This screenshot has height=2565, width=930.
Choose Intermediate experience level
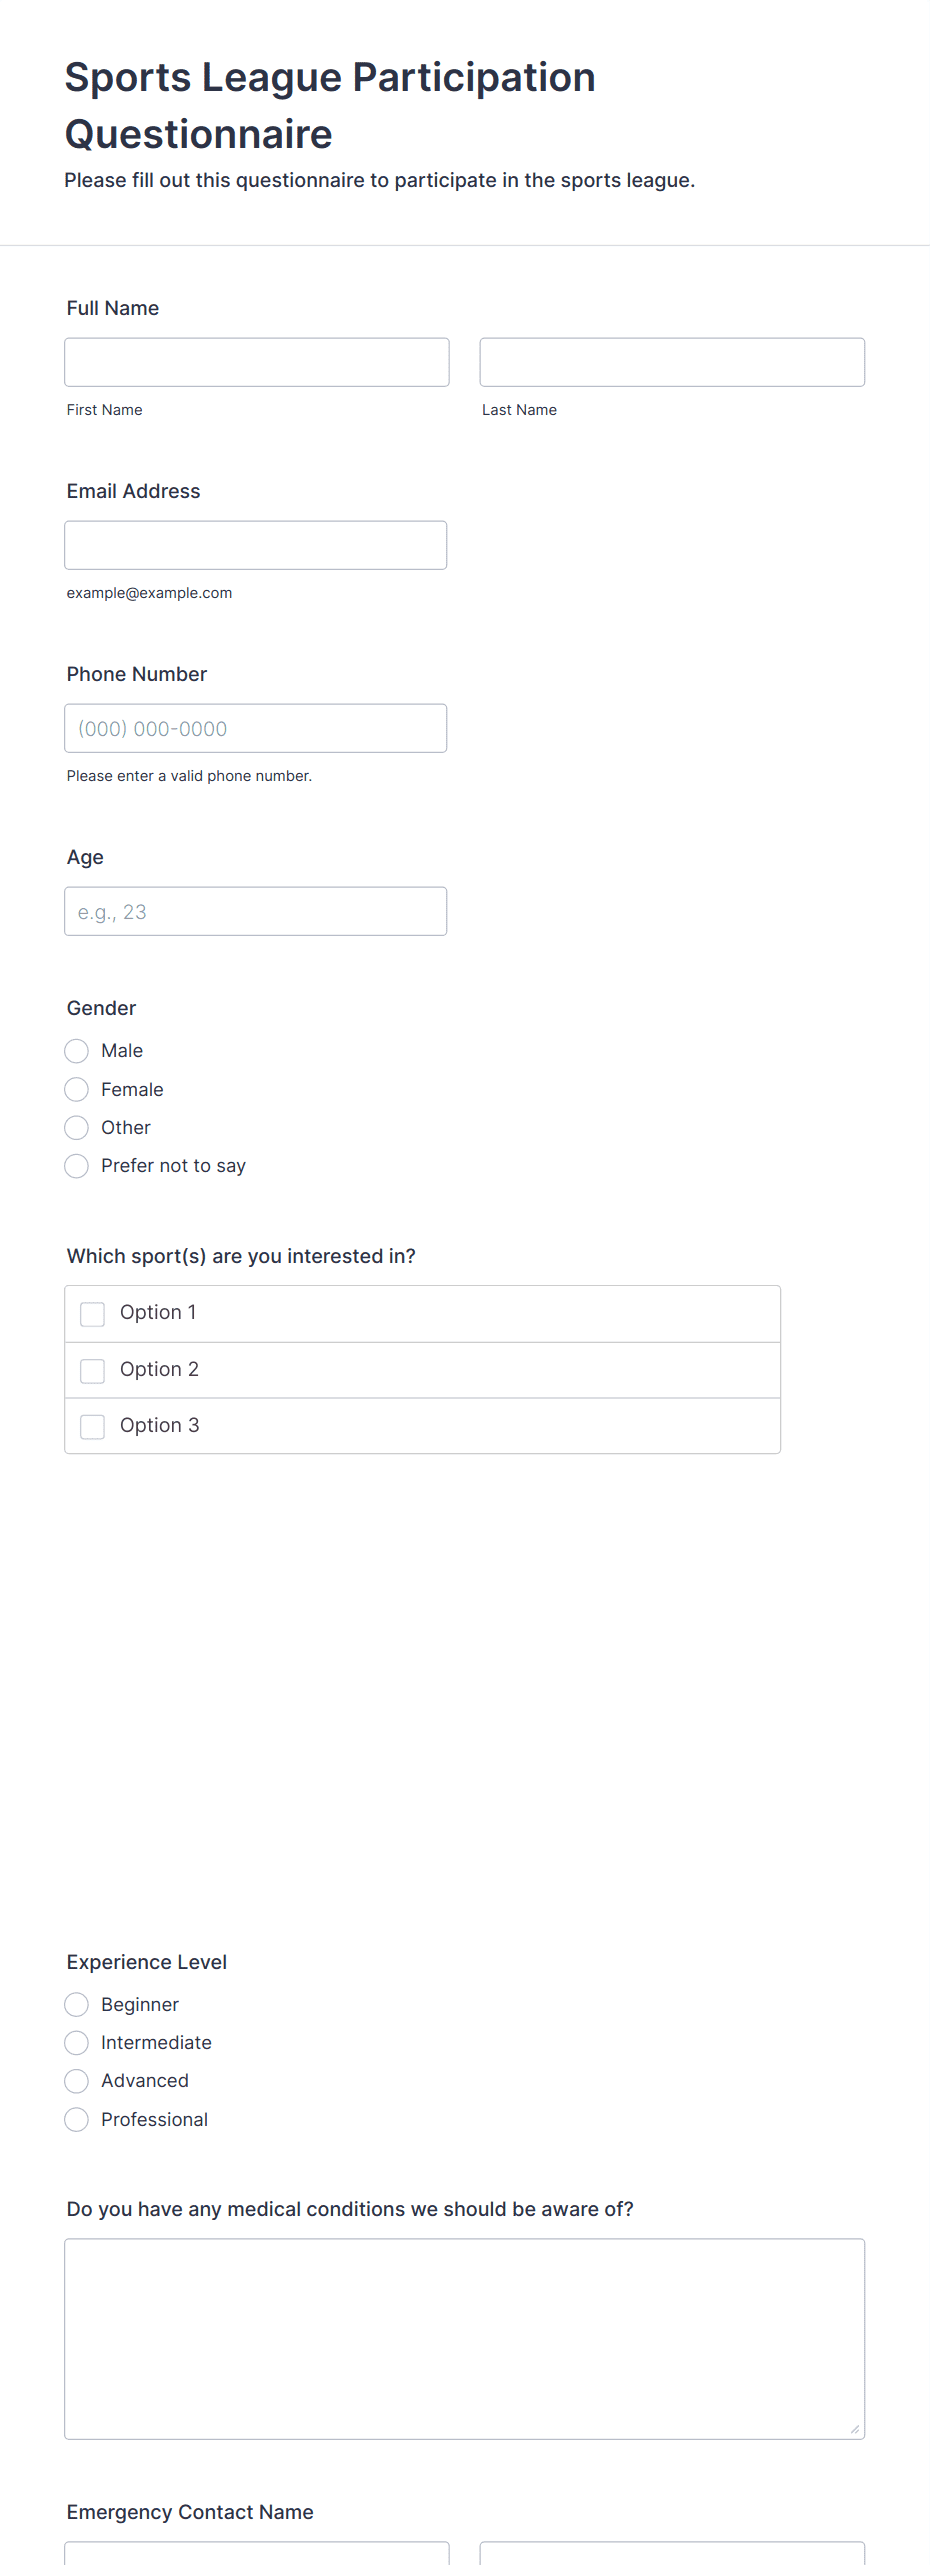tap(77, 2043)
